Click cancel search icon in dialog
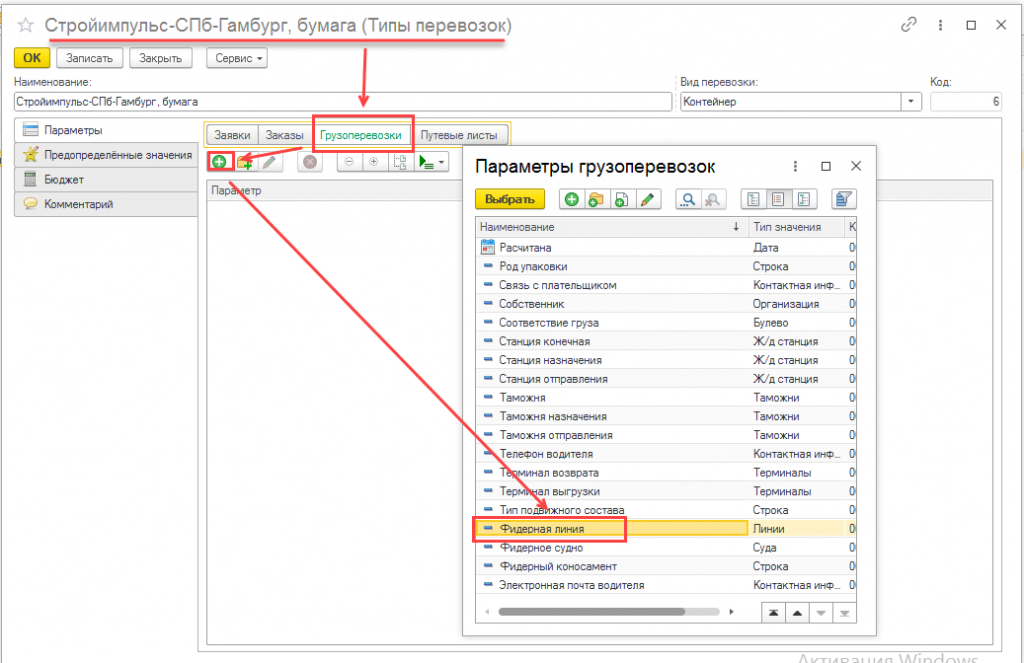1024x663 pixels. tap(713, 199)
